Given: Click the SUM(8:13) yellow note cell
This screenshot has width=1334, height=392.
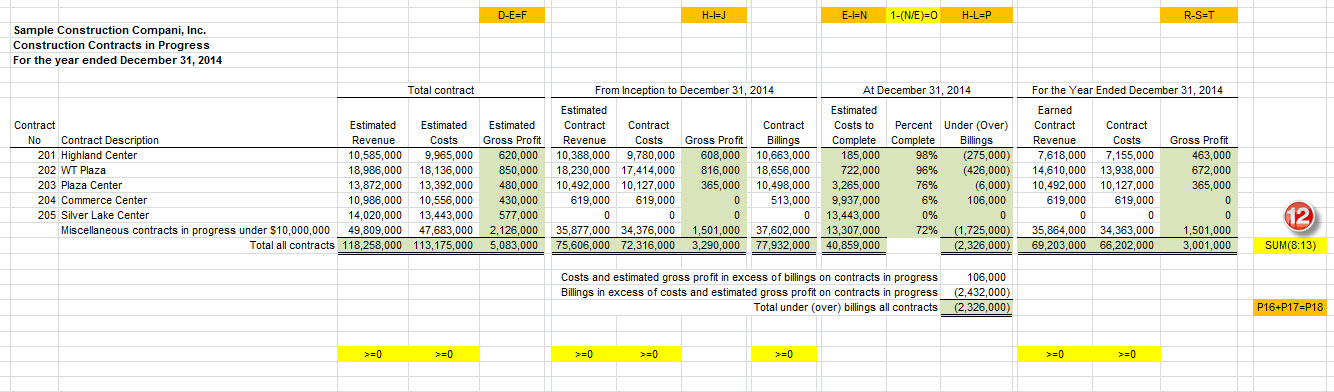Looking at the screenshot, I should 1290,246.
